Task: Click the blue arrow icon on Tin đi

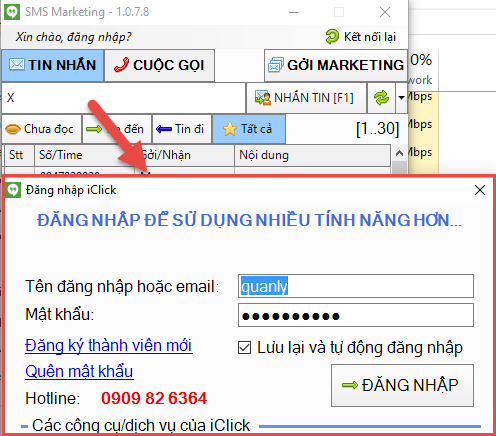Action: [164, 129]
